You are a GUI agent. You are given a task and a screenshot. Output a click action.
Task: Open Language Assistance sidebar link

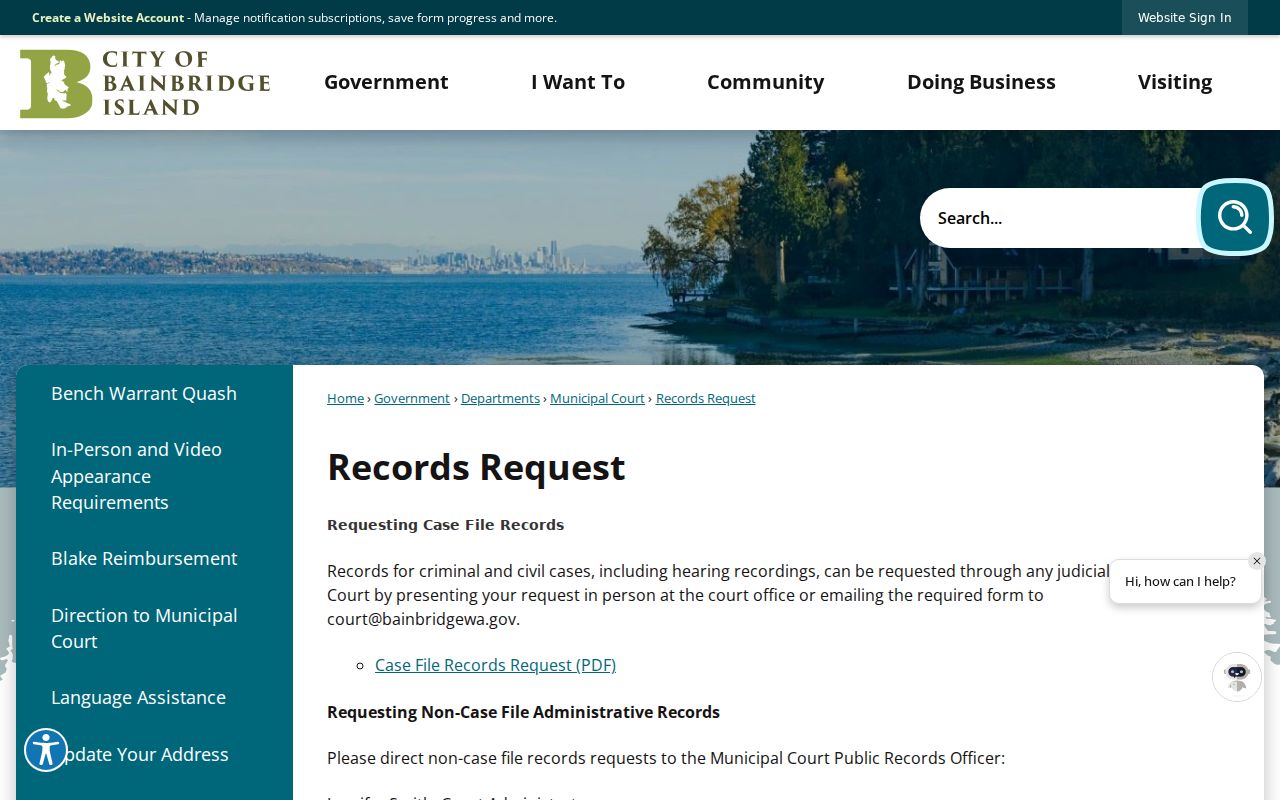click(x=138, y=697)
